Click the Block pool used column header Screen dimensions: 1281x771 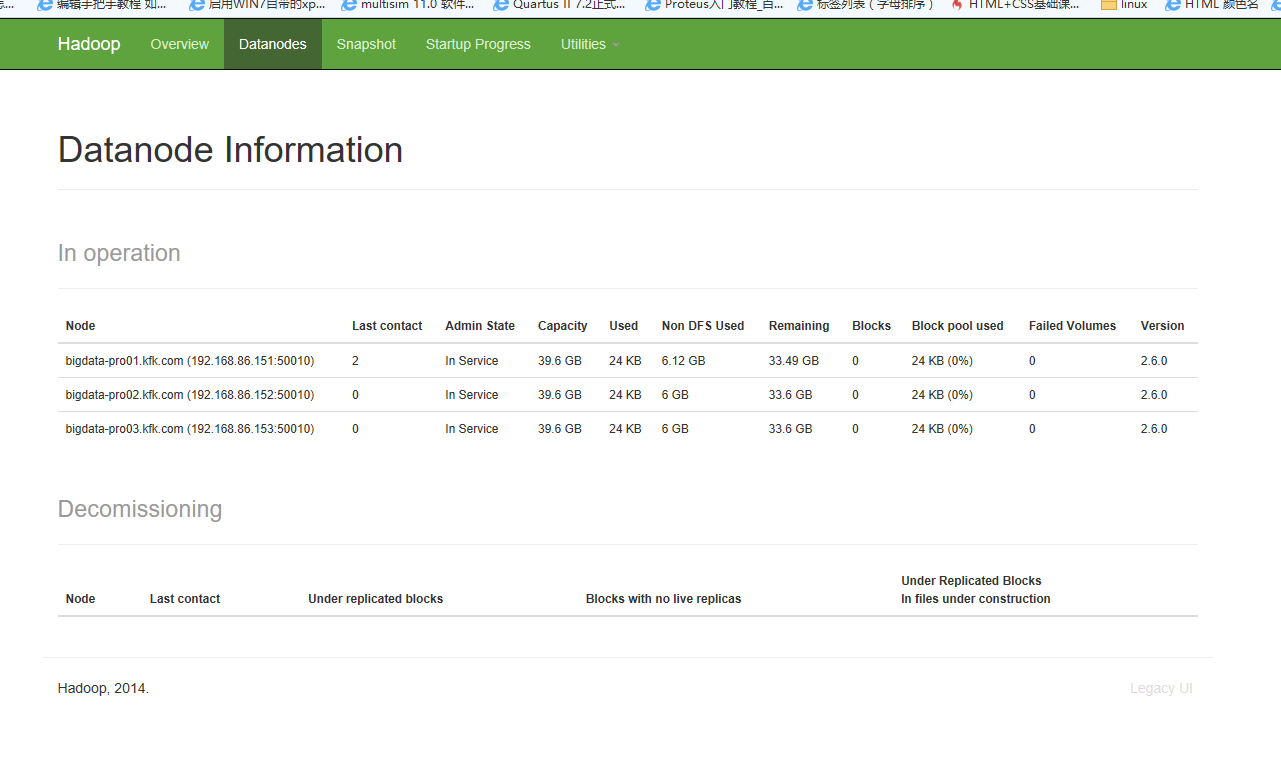[958, 326]
